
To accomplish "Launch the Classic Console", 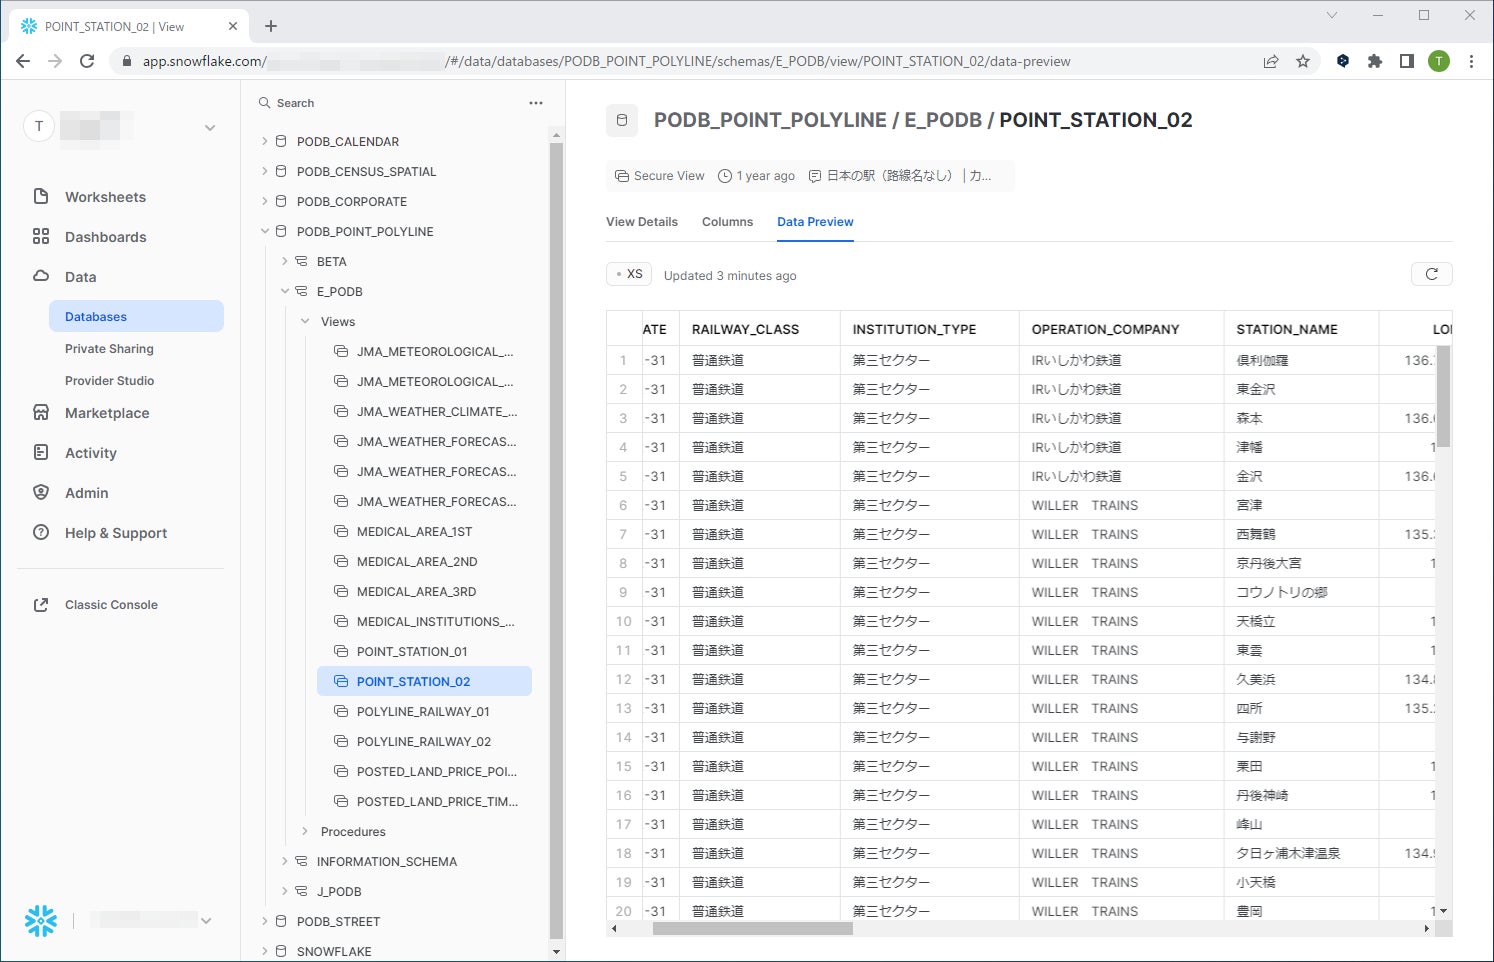I will click(111, 605).
